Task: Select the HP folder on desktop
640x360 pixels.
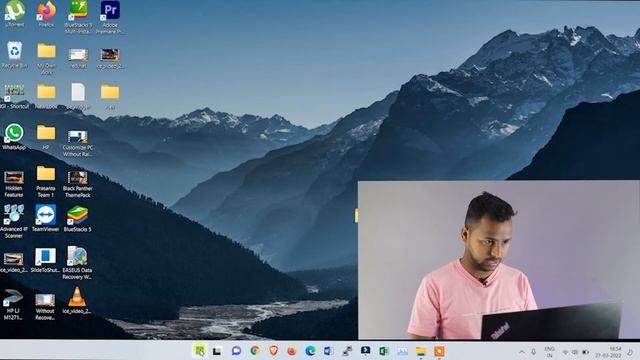Action: [46, 137]
